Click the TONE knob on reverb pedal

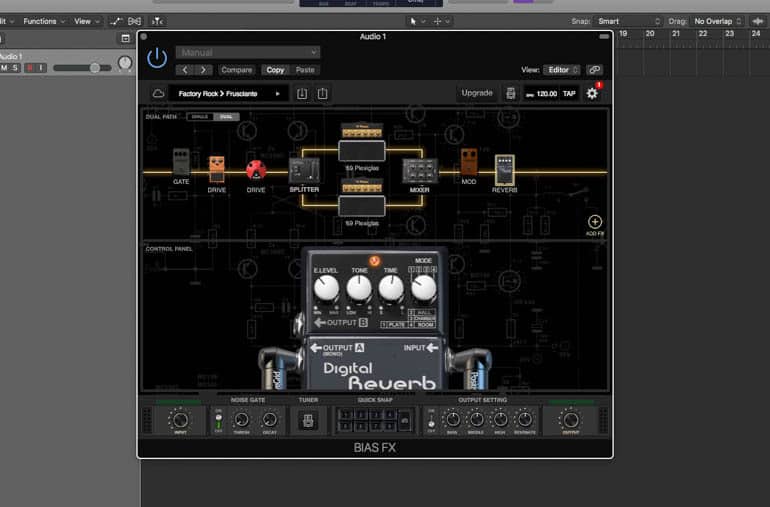pos(359,288)
